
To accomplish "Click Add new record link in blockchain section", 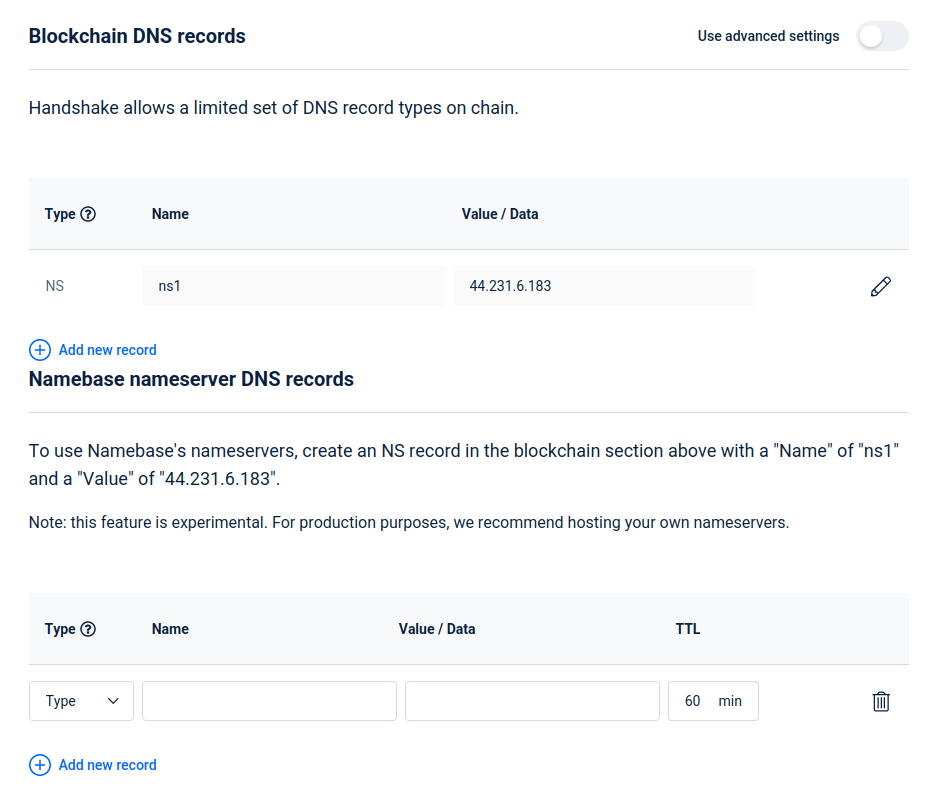I will tap(107, 350).
